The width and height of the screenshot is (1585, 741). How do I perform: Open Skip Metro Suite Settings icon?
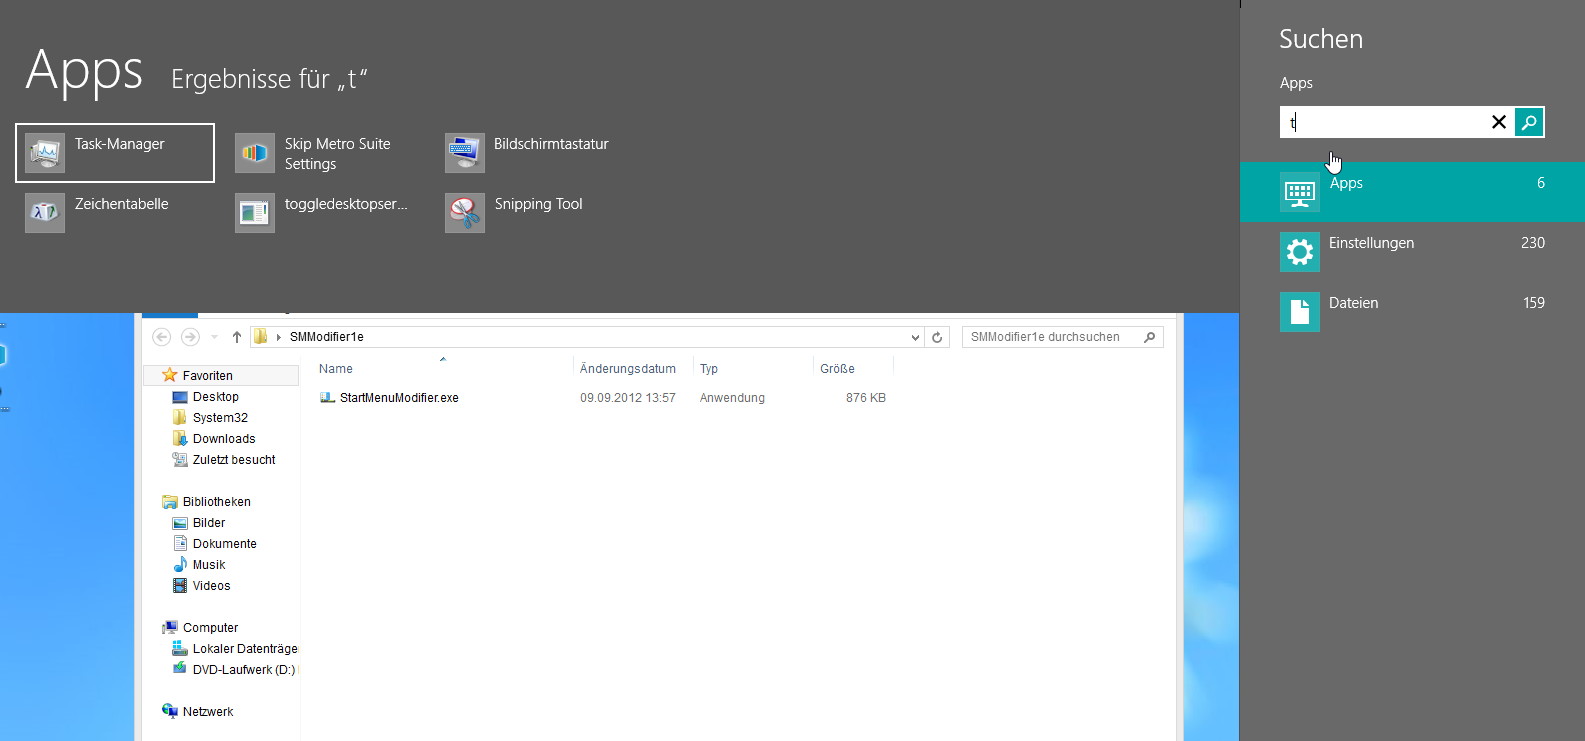pos(255,153)
